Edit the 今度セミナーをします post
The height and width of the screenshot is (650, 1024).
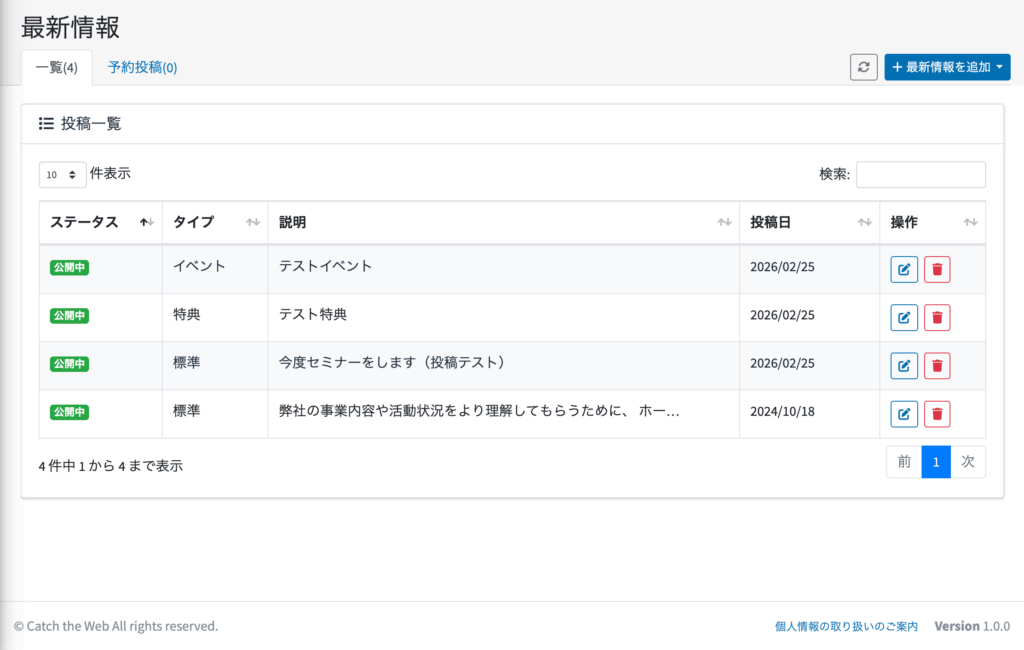(904, 366)
